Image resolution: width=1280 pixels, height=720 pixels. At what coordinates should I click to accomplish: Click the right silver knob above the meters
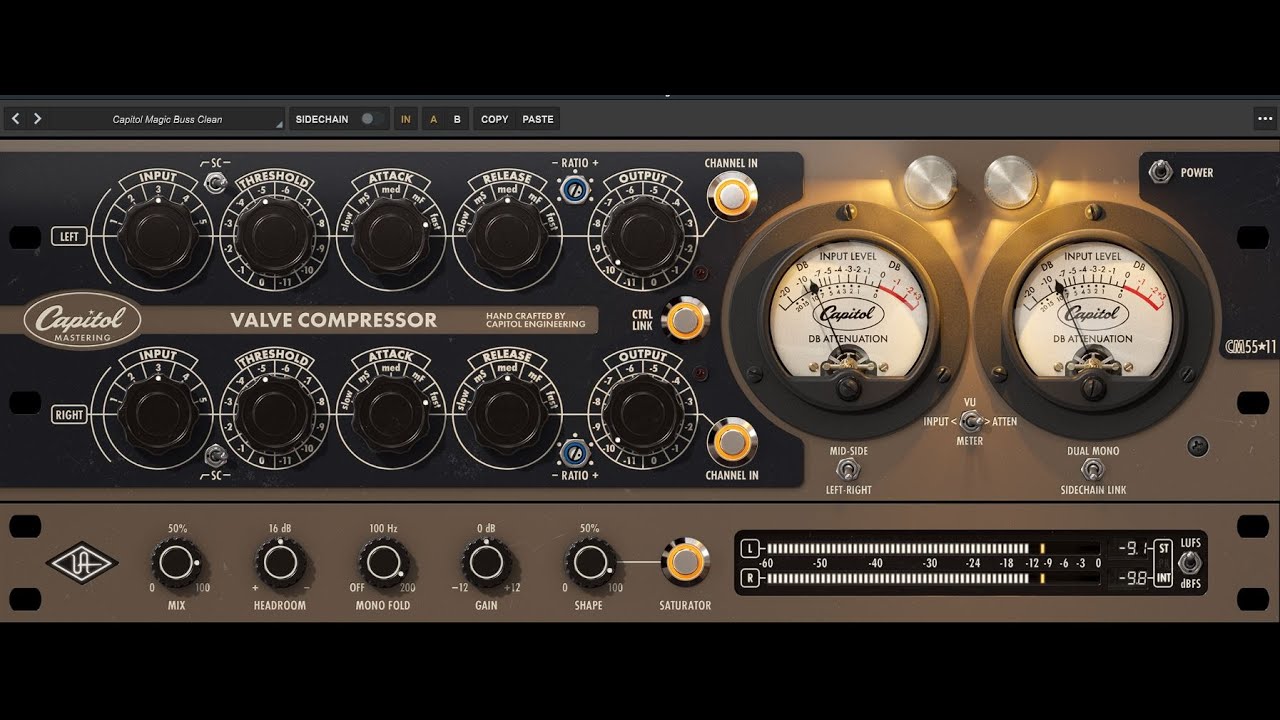(1011, 181)
